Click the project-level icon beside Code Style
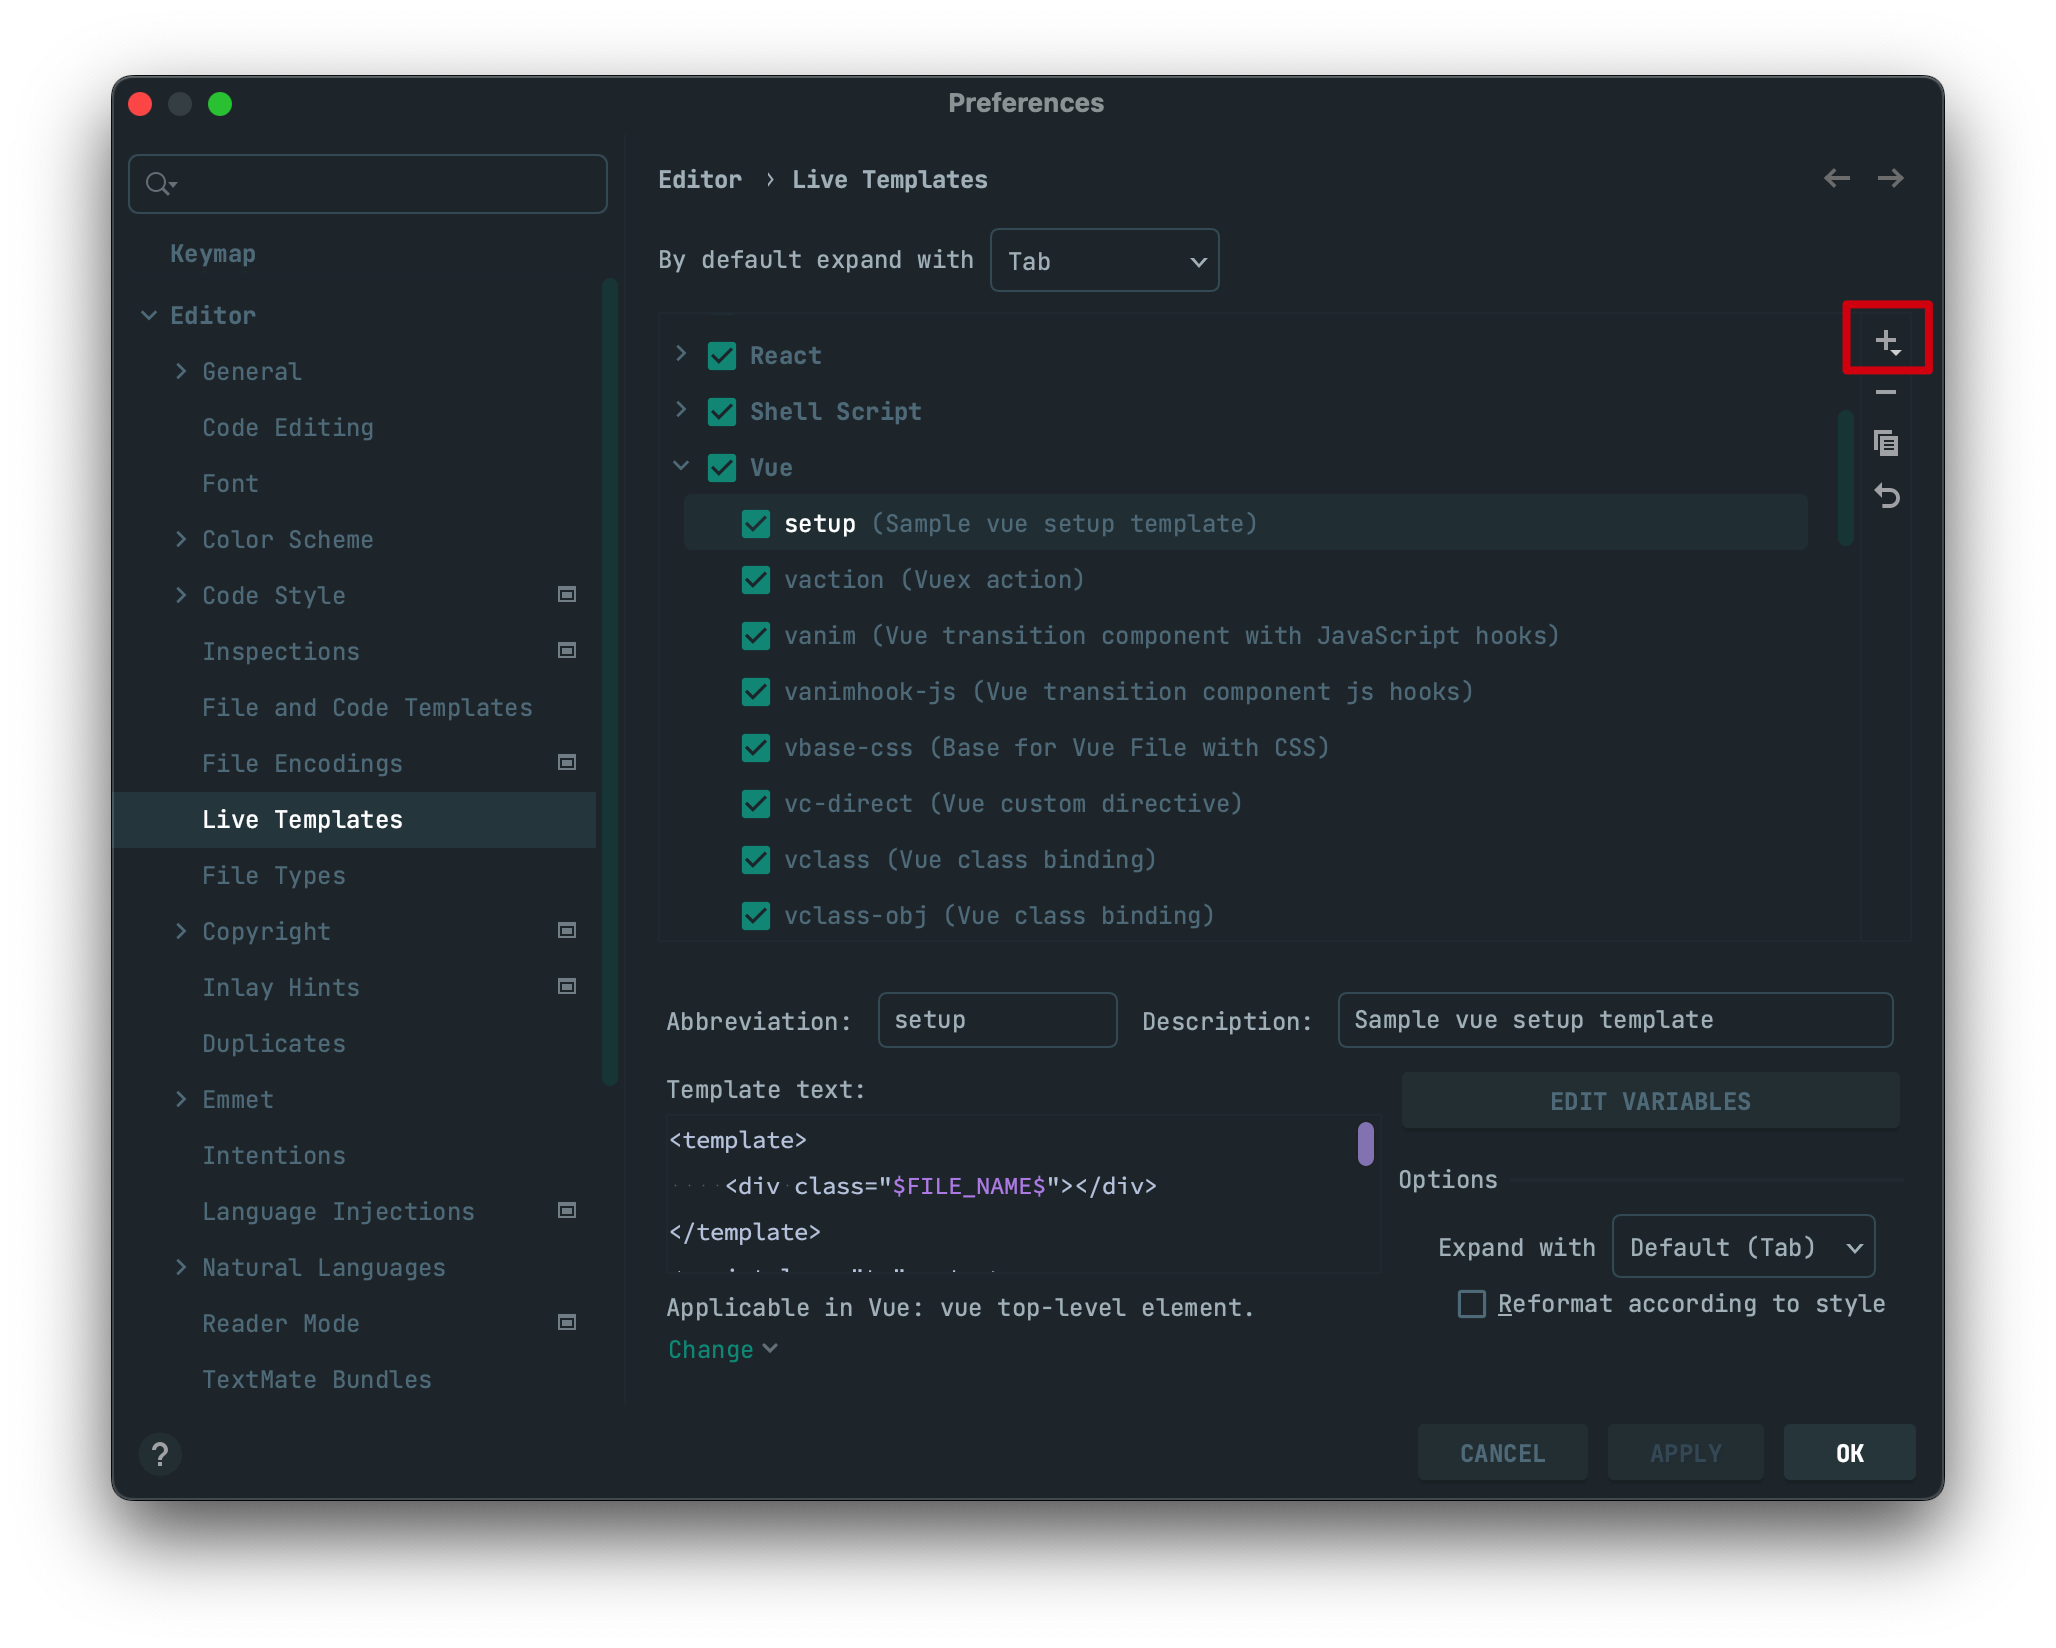 pos(567,595)
